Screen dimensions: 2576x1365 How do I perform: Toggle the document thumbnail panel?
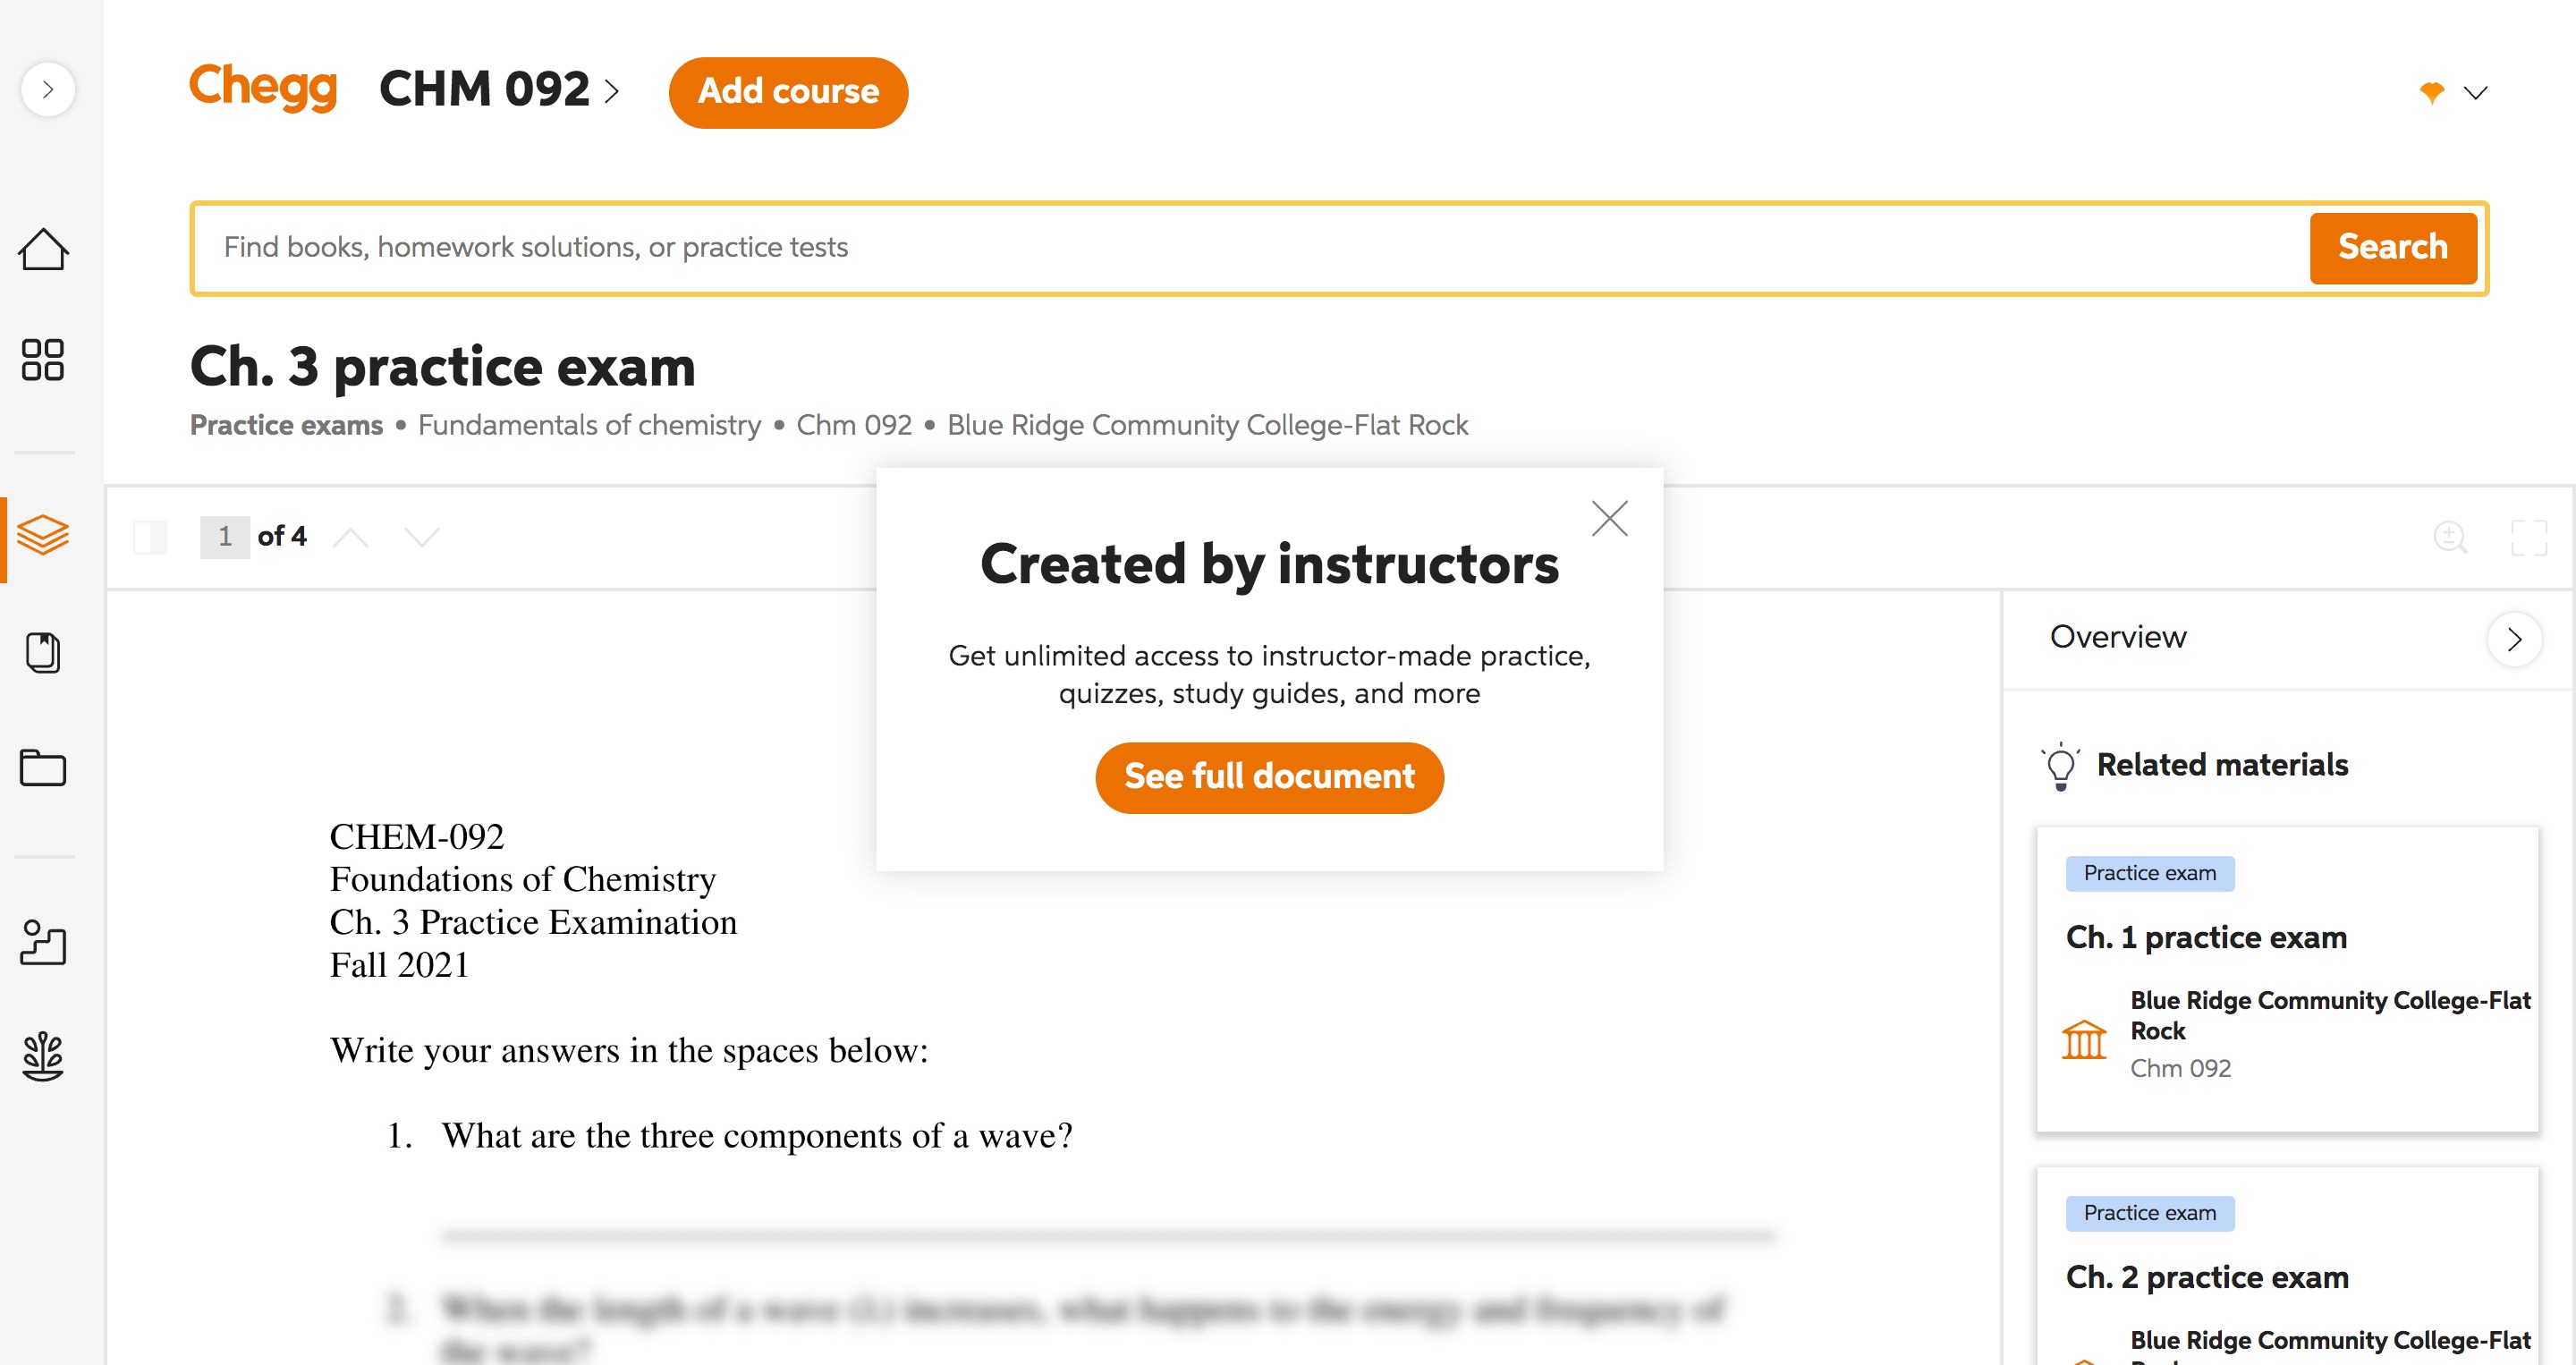pyautogui.click(x=151, y=537)
